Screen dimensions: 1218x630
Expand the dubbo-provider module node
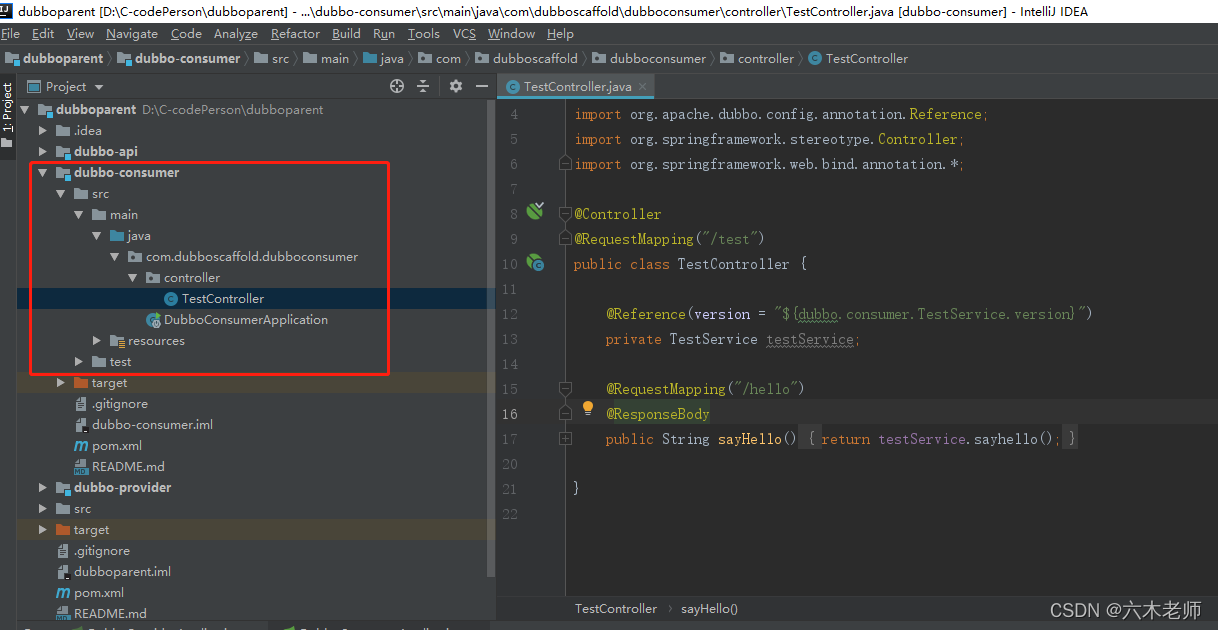point(43,488)
